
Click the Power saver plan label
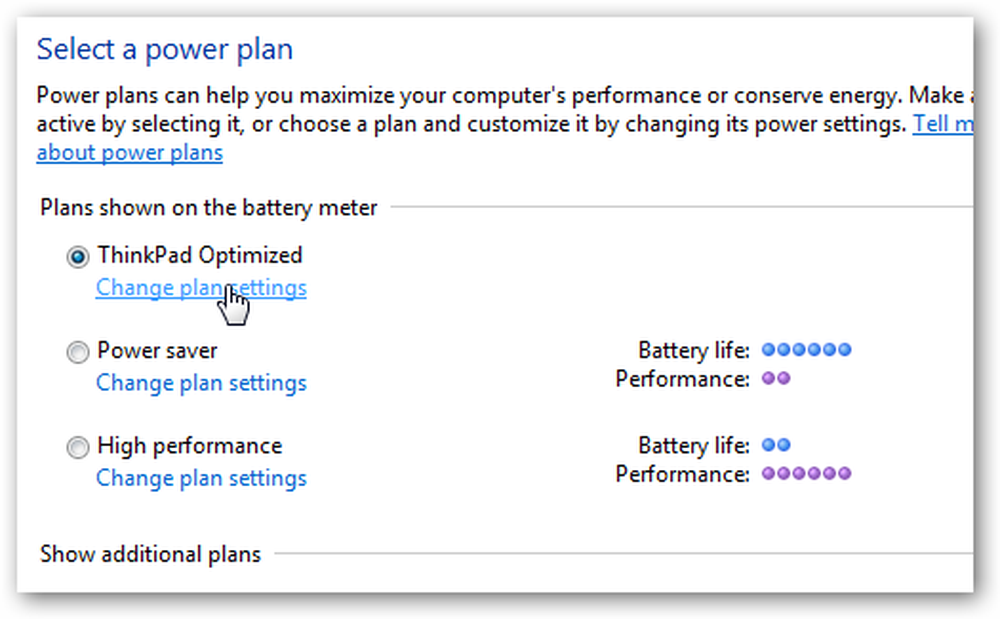pos(157,350)
